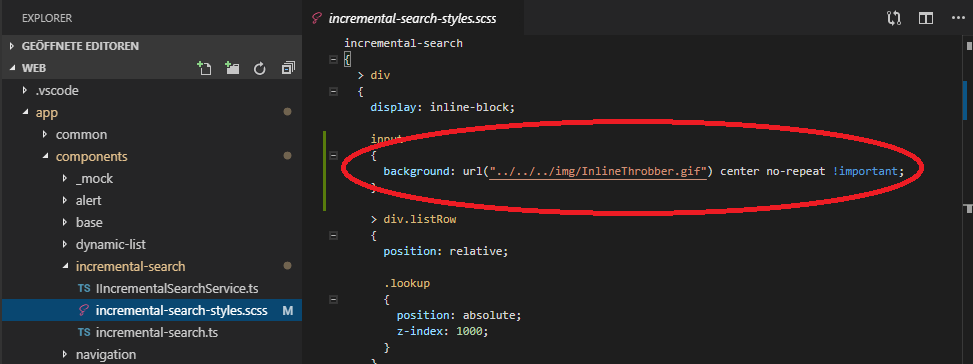The height and width of the screenshot is (364, 973).
Task: Expand the common folder
Action: pyautogui.click(x=45, y=135)
